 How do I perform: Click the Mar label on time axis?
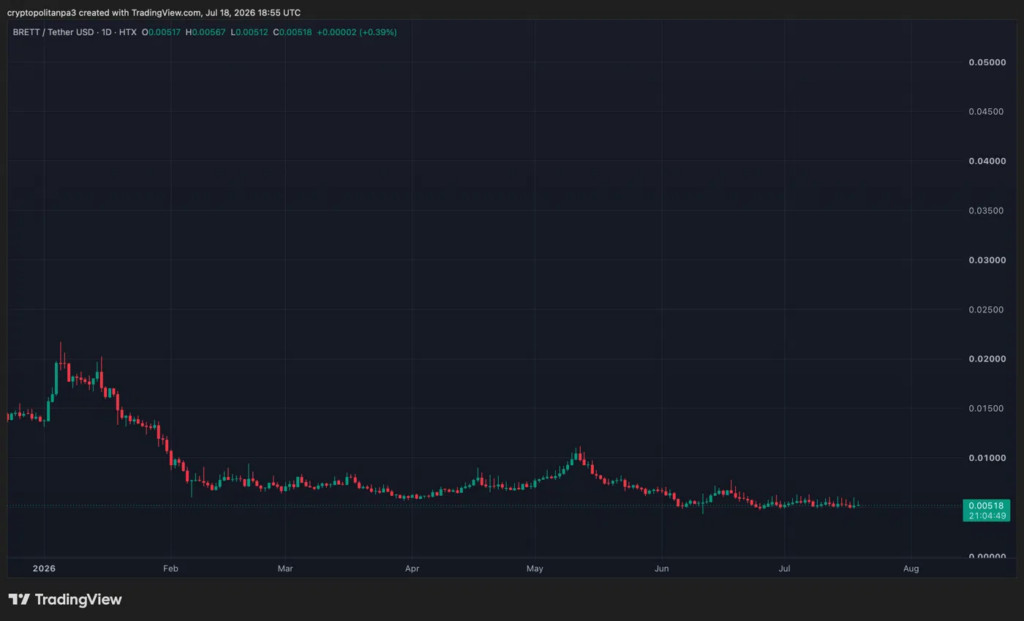[285, 569]
